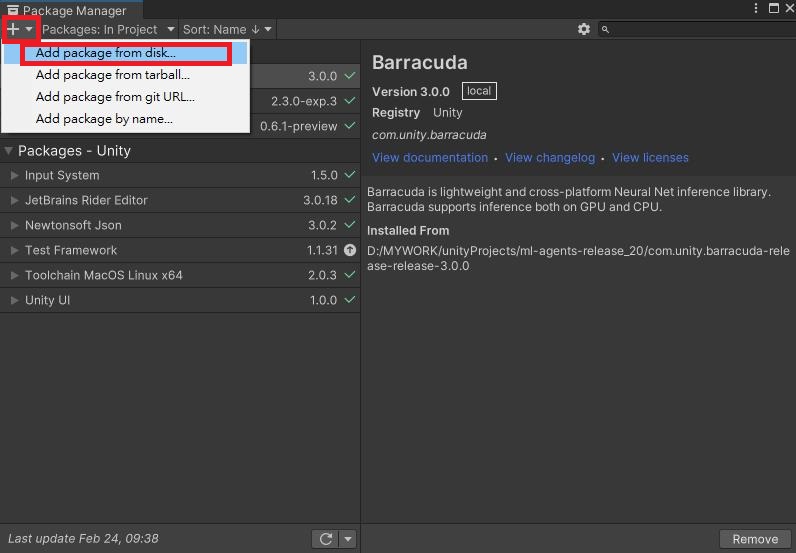Select the Test Framework package
Screen dimensions: 796x553
[x=180, y=250]
